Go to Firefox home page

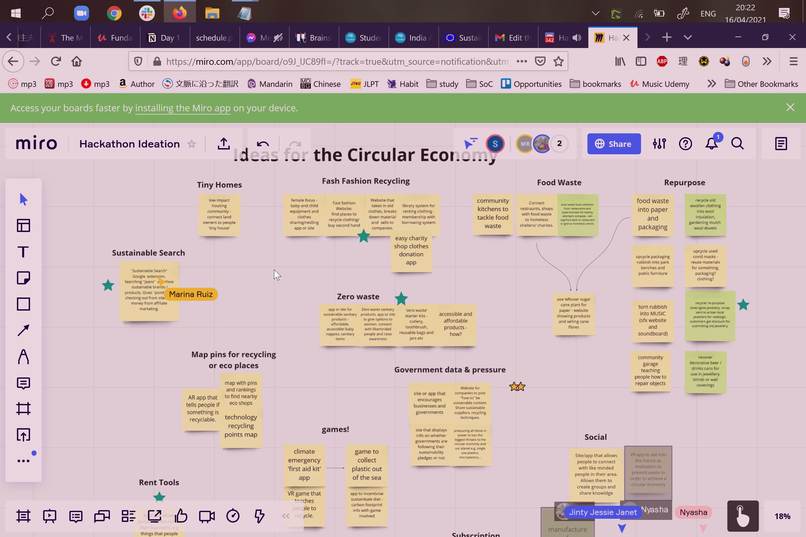click(x=77, y=61)
